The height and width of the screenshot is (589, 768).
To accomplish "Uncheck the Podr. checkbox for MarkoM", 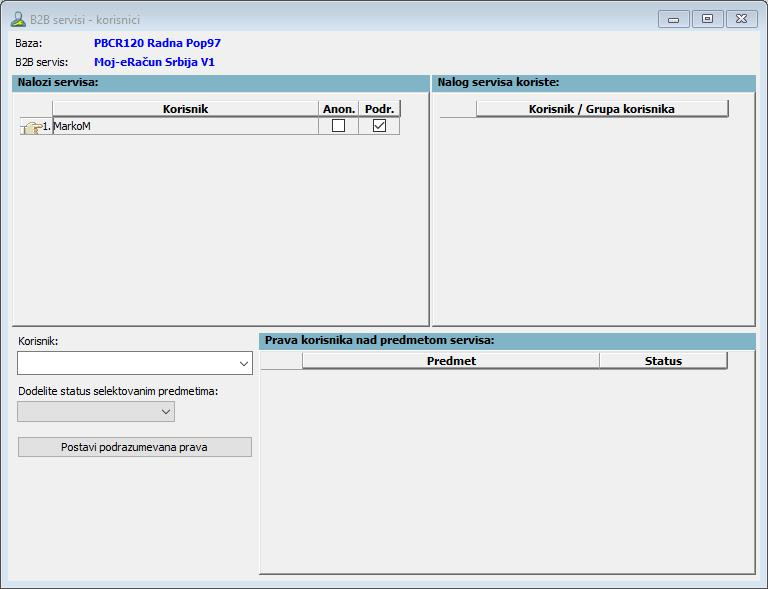I will coord(379,126).
